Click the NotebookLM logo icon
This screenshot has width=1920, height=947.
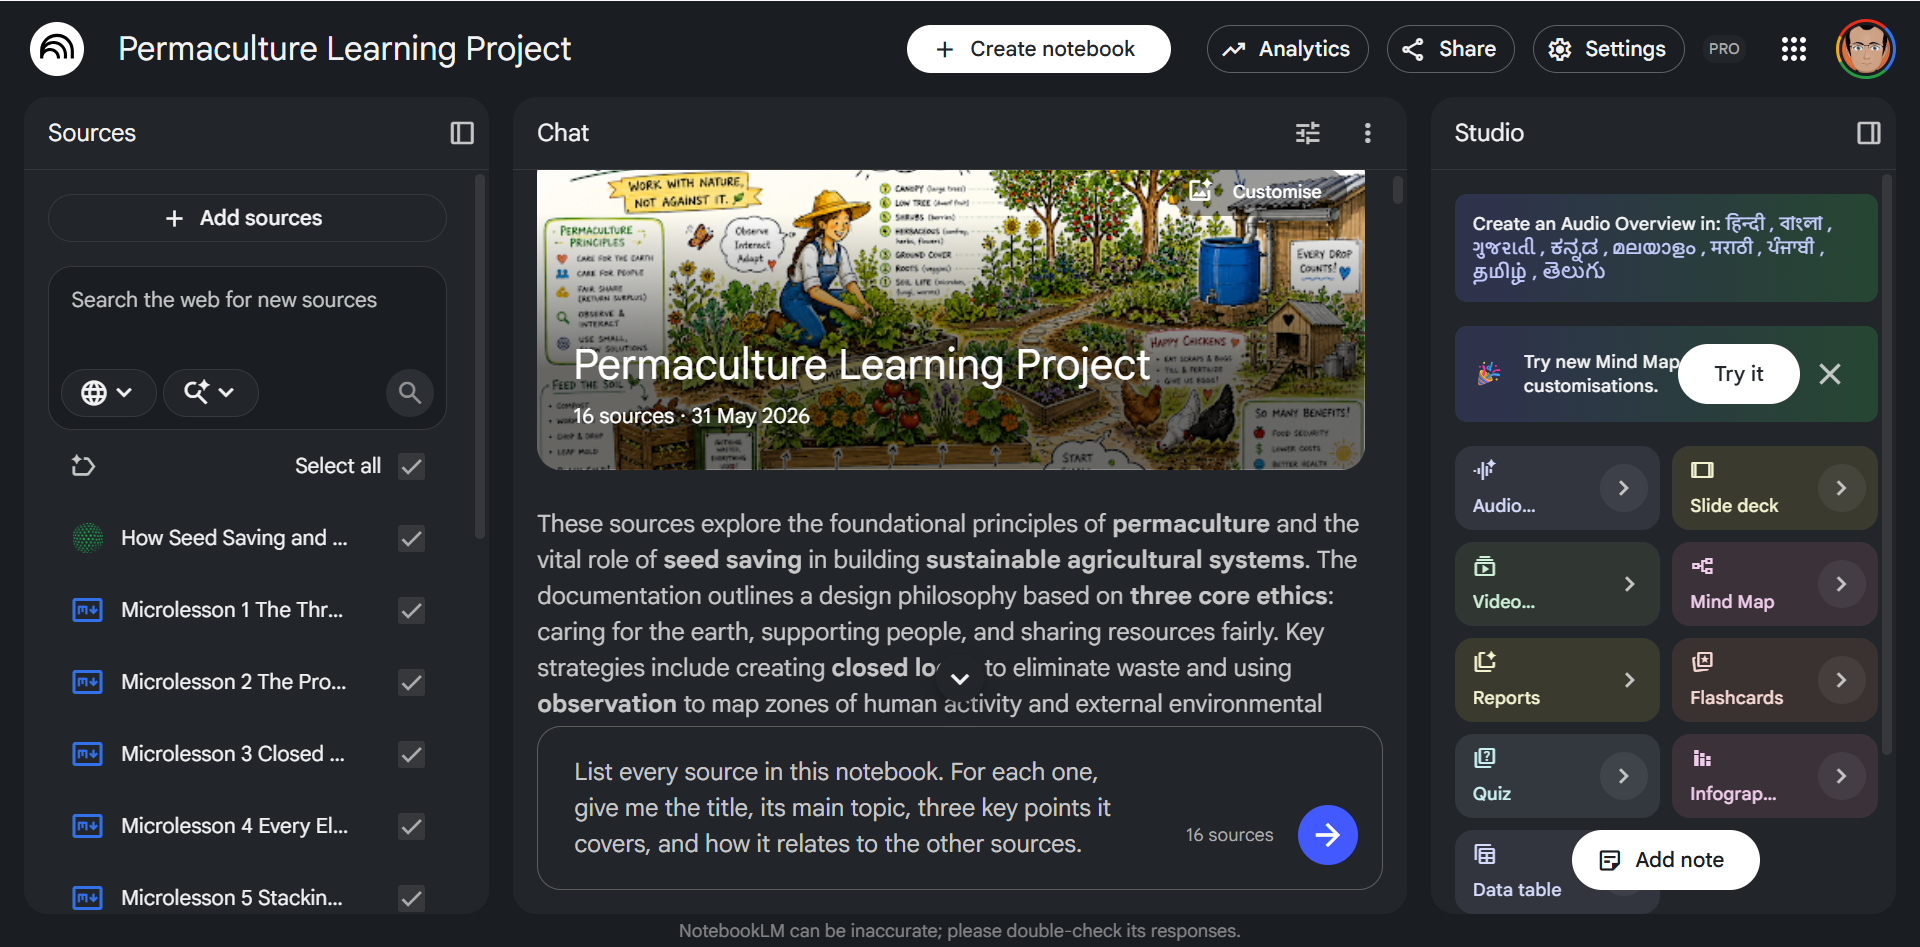pos(57,49)
